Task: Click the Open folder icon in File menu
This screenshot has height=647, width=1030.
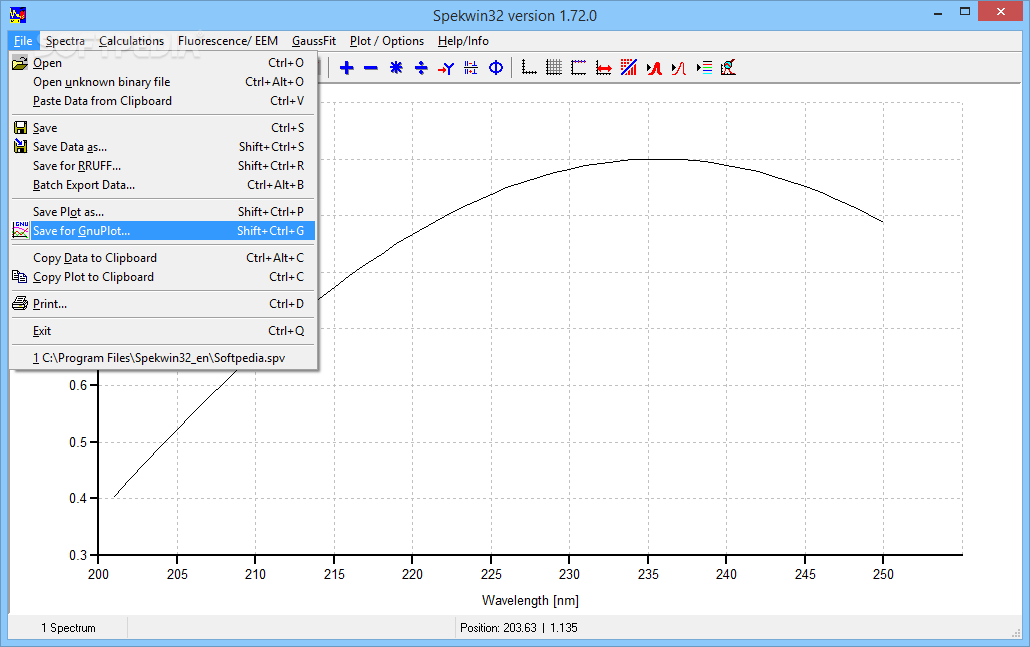Action: coord(20,63)
